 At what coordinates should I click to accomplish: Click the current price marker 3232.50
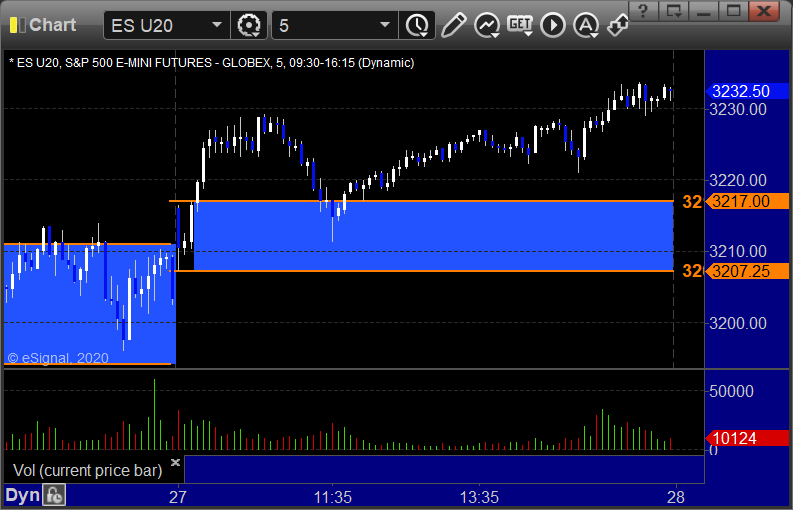[747, 91]
